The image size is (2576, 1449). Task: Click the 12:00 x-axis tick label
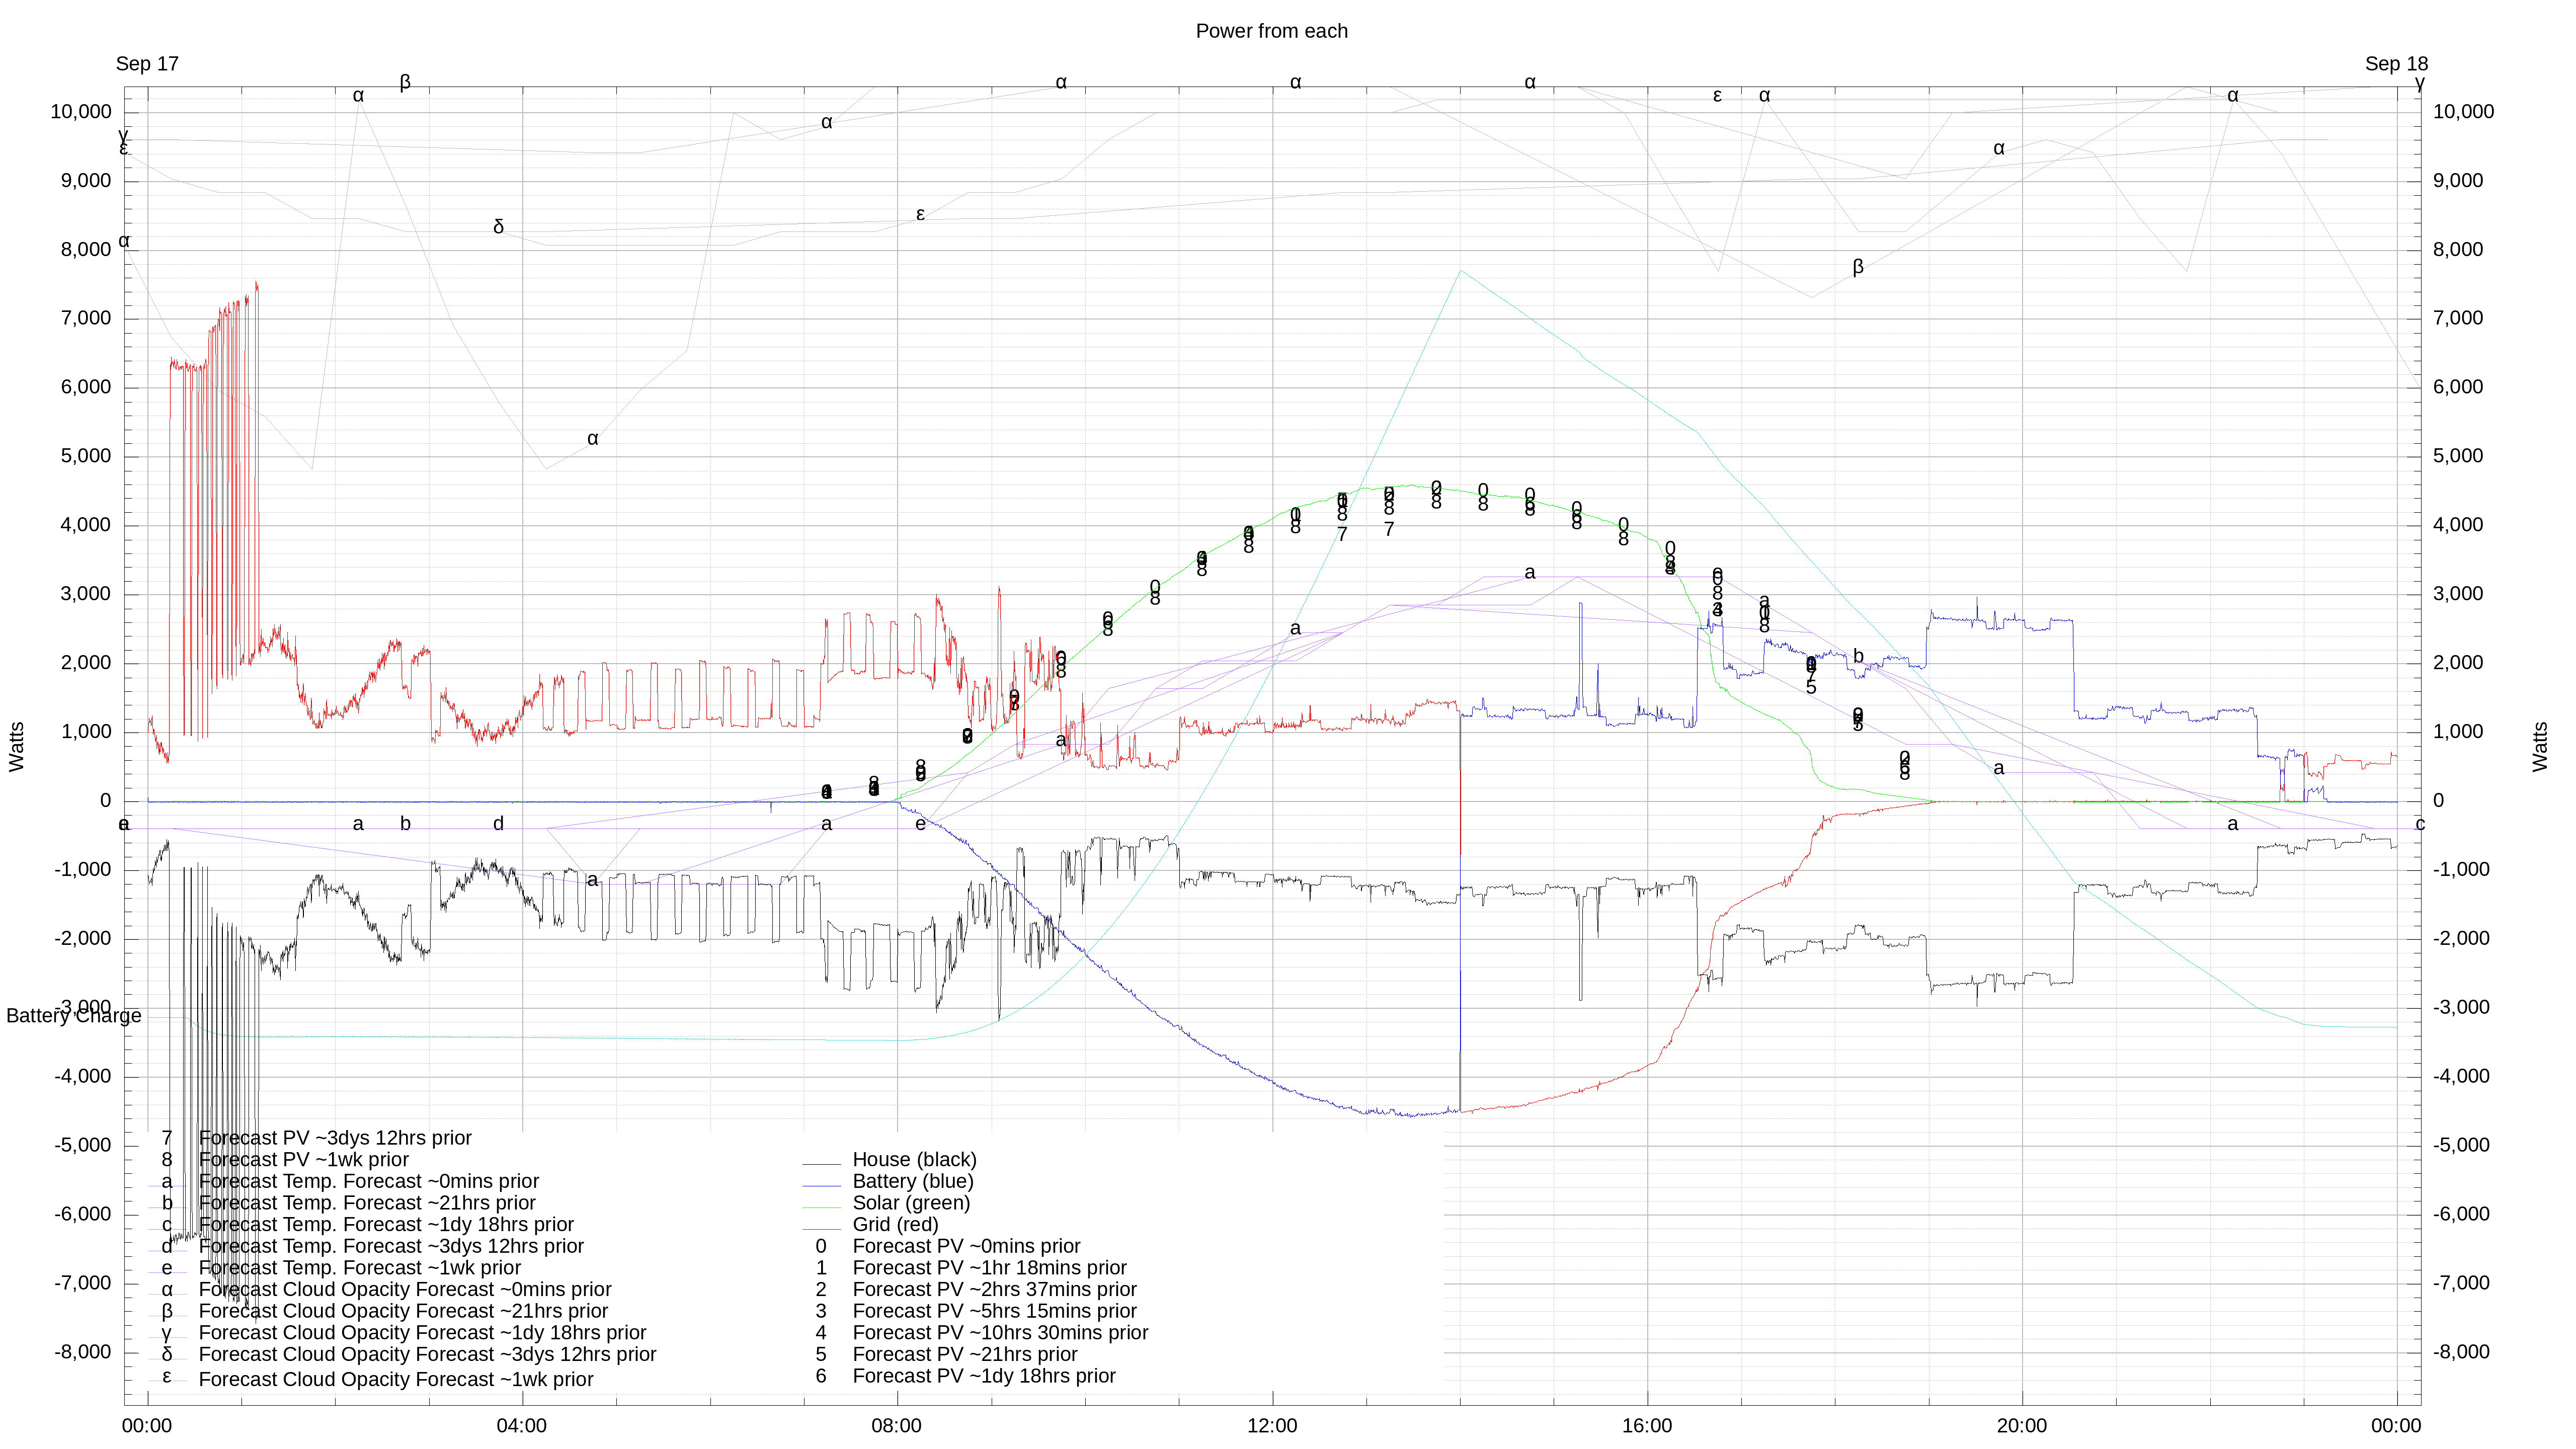(1272, 1426)
